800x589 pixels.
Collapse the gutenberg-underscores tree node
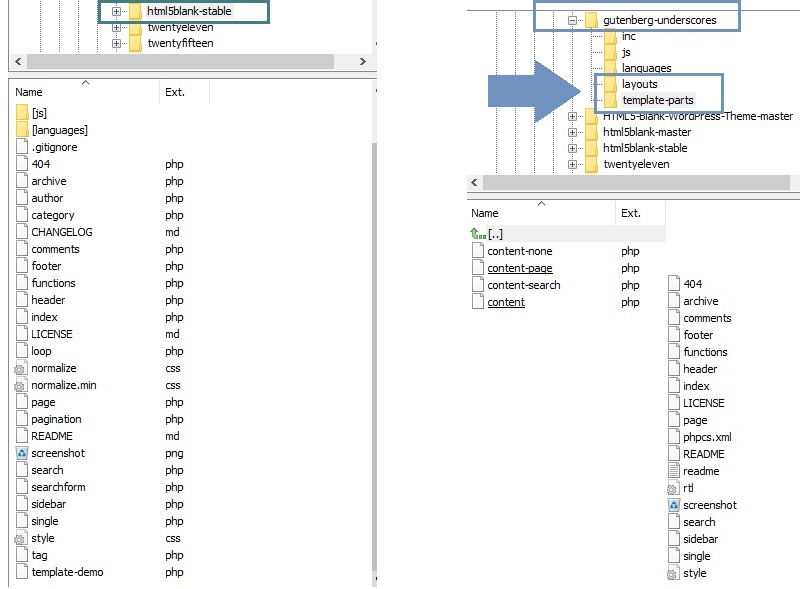click(572, 20)
